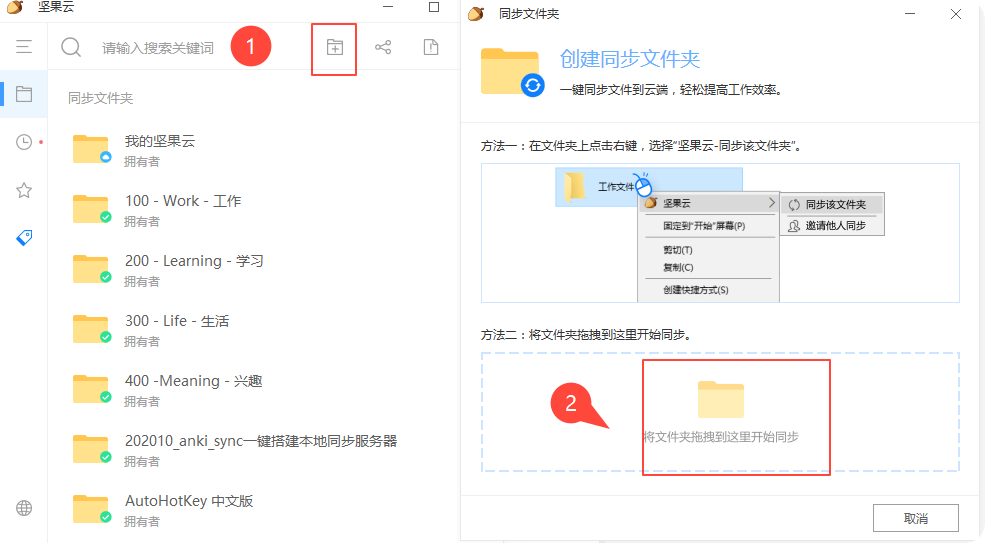Click the acorn logo in 同步文件夹 dialog title

coord(476,14)
